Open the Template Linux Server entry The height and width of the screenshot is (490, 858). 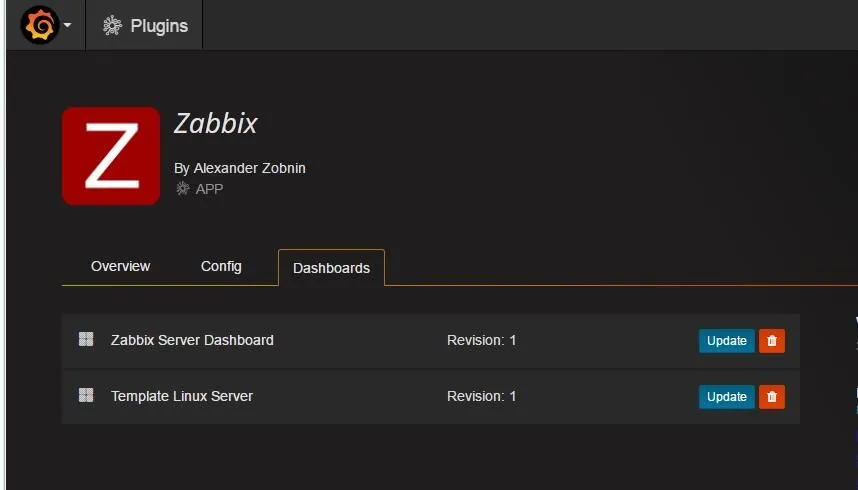(x=182, y=396)
